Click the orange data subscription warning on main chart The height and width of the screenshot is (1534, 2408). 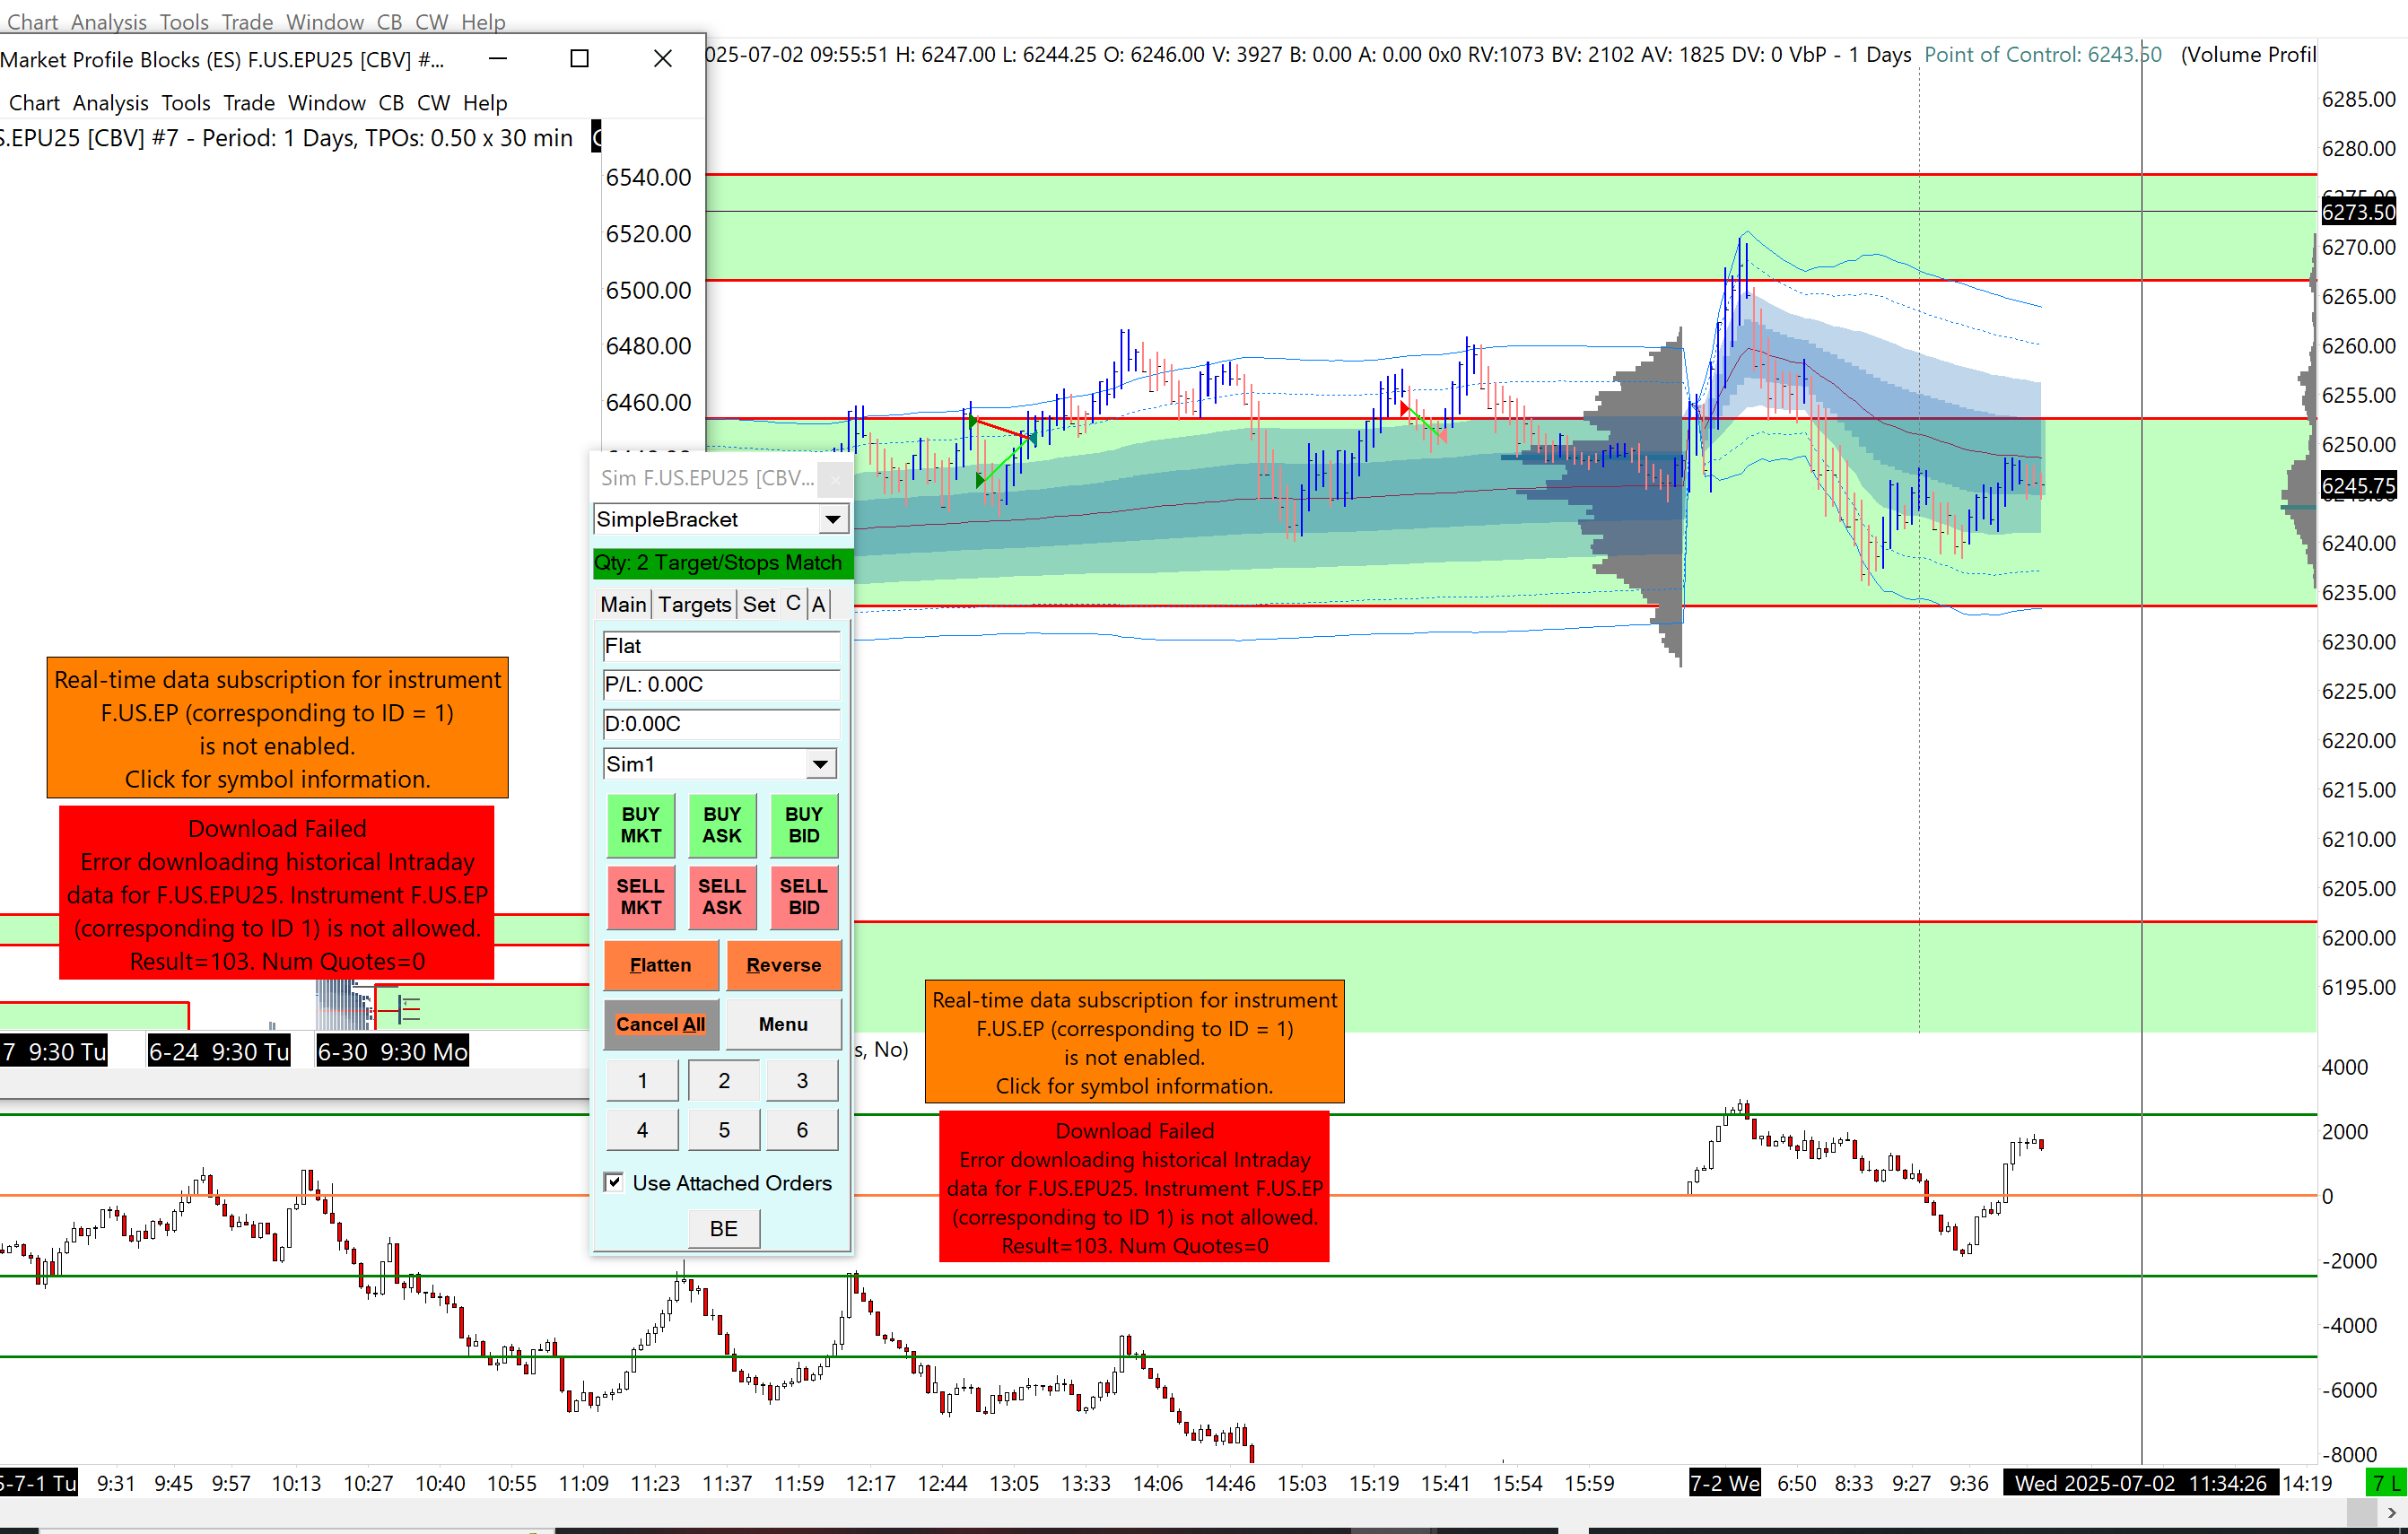pyautogui.click(x=1134, y=1042)
